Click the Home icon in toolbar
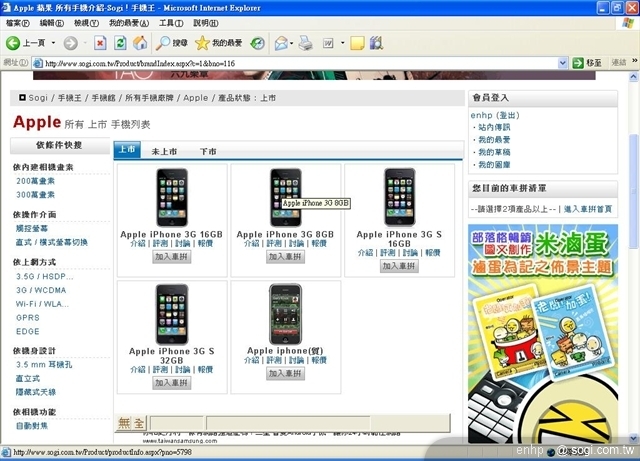 [140, 43]
